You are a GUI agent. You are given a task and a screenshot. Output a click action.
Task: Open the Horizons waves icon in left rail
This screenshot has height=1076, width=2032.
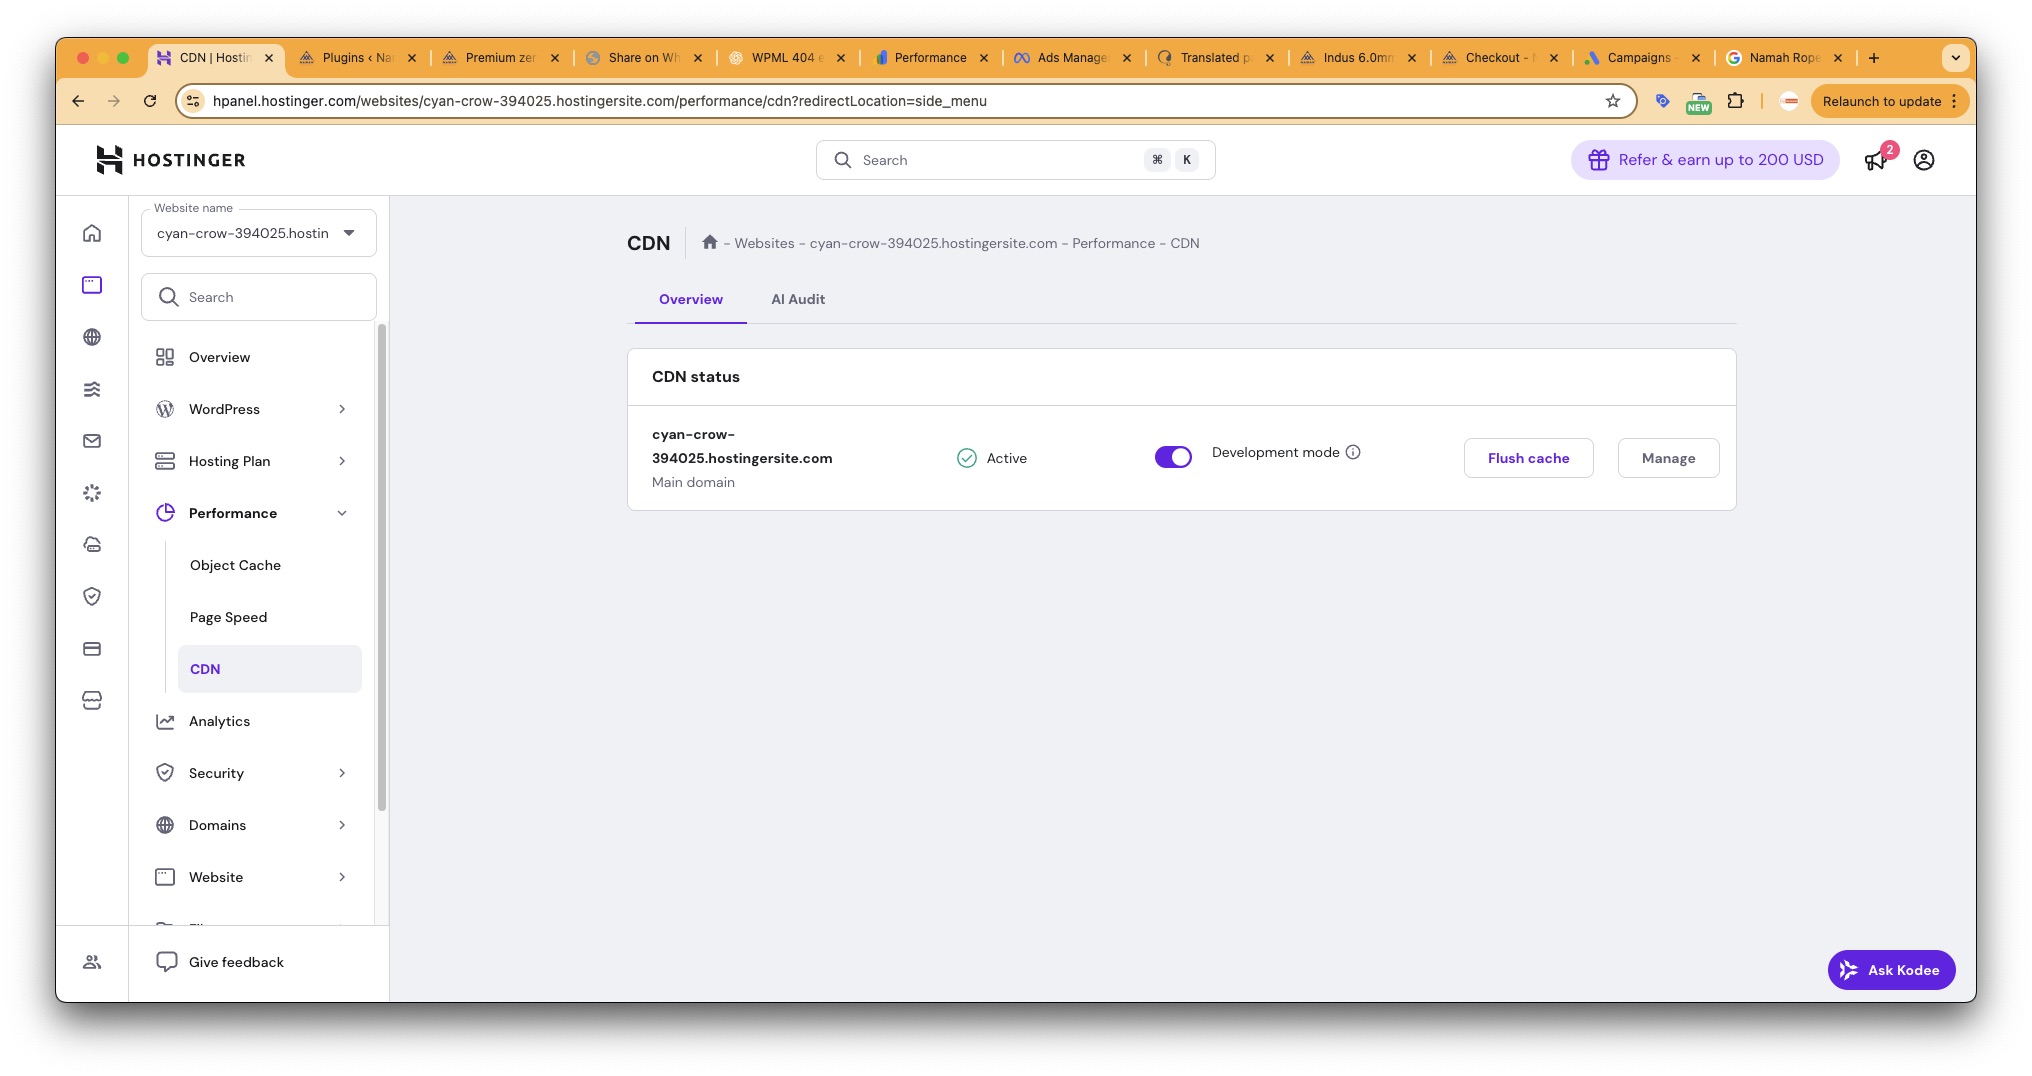92,389
